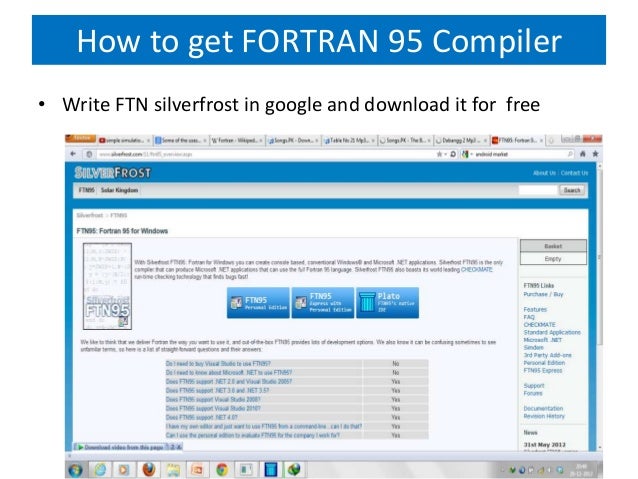Open the 3rd Party Add-ons sidebar link
The height and width of the screenshot is (479, 638).
click(x=547, y=355)
